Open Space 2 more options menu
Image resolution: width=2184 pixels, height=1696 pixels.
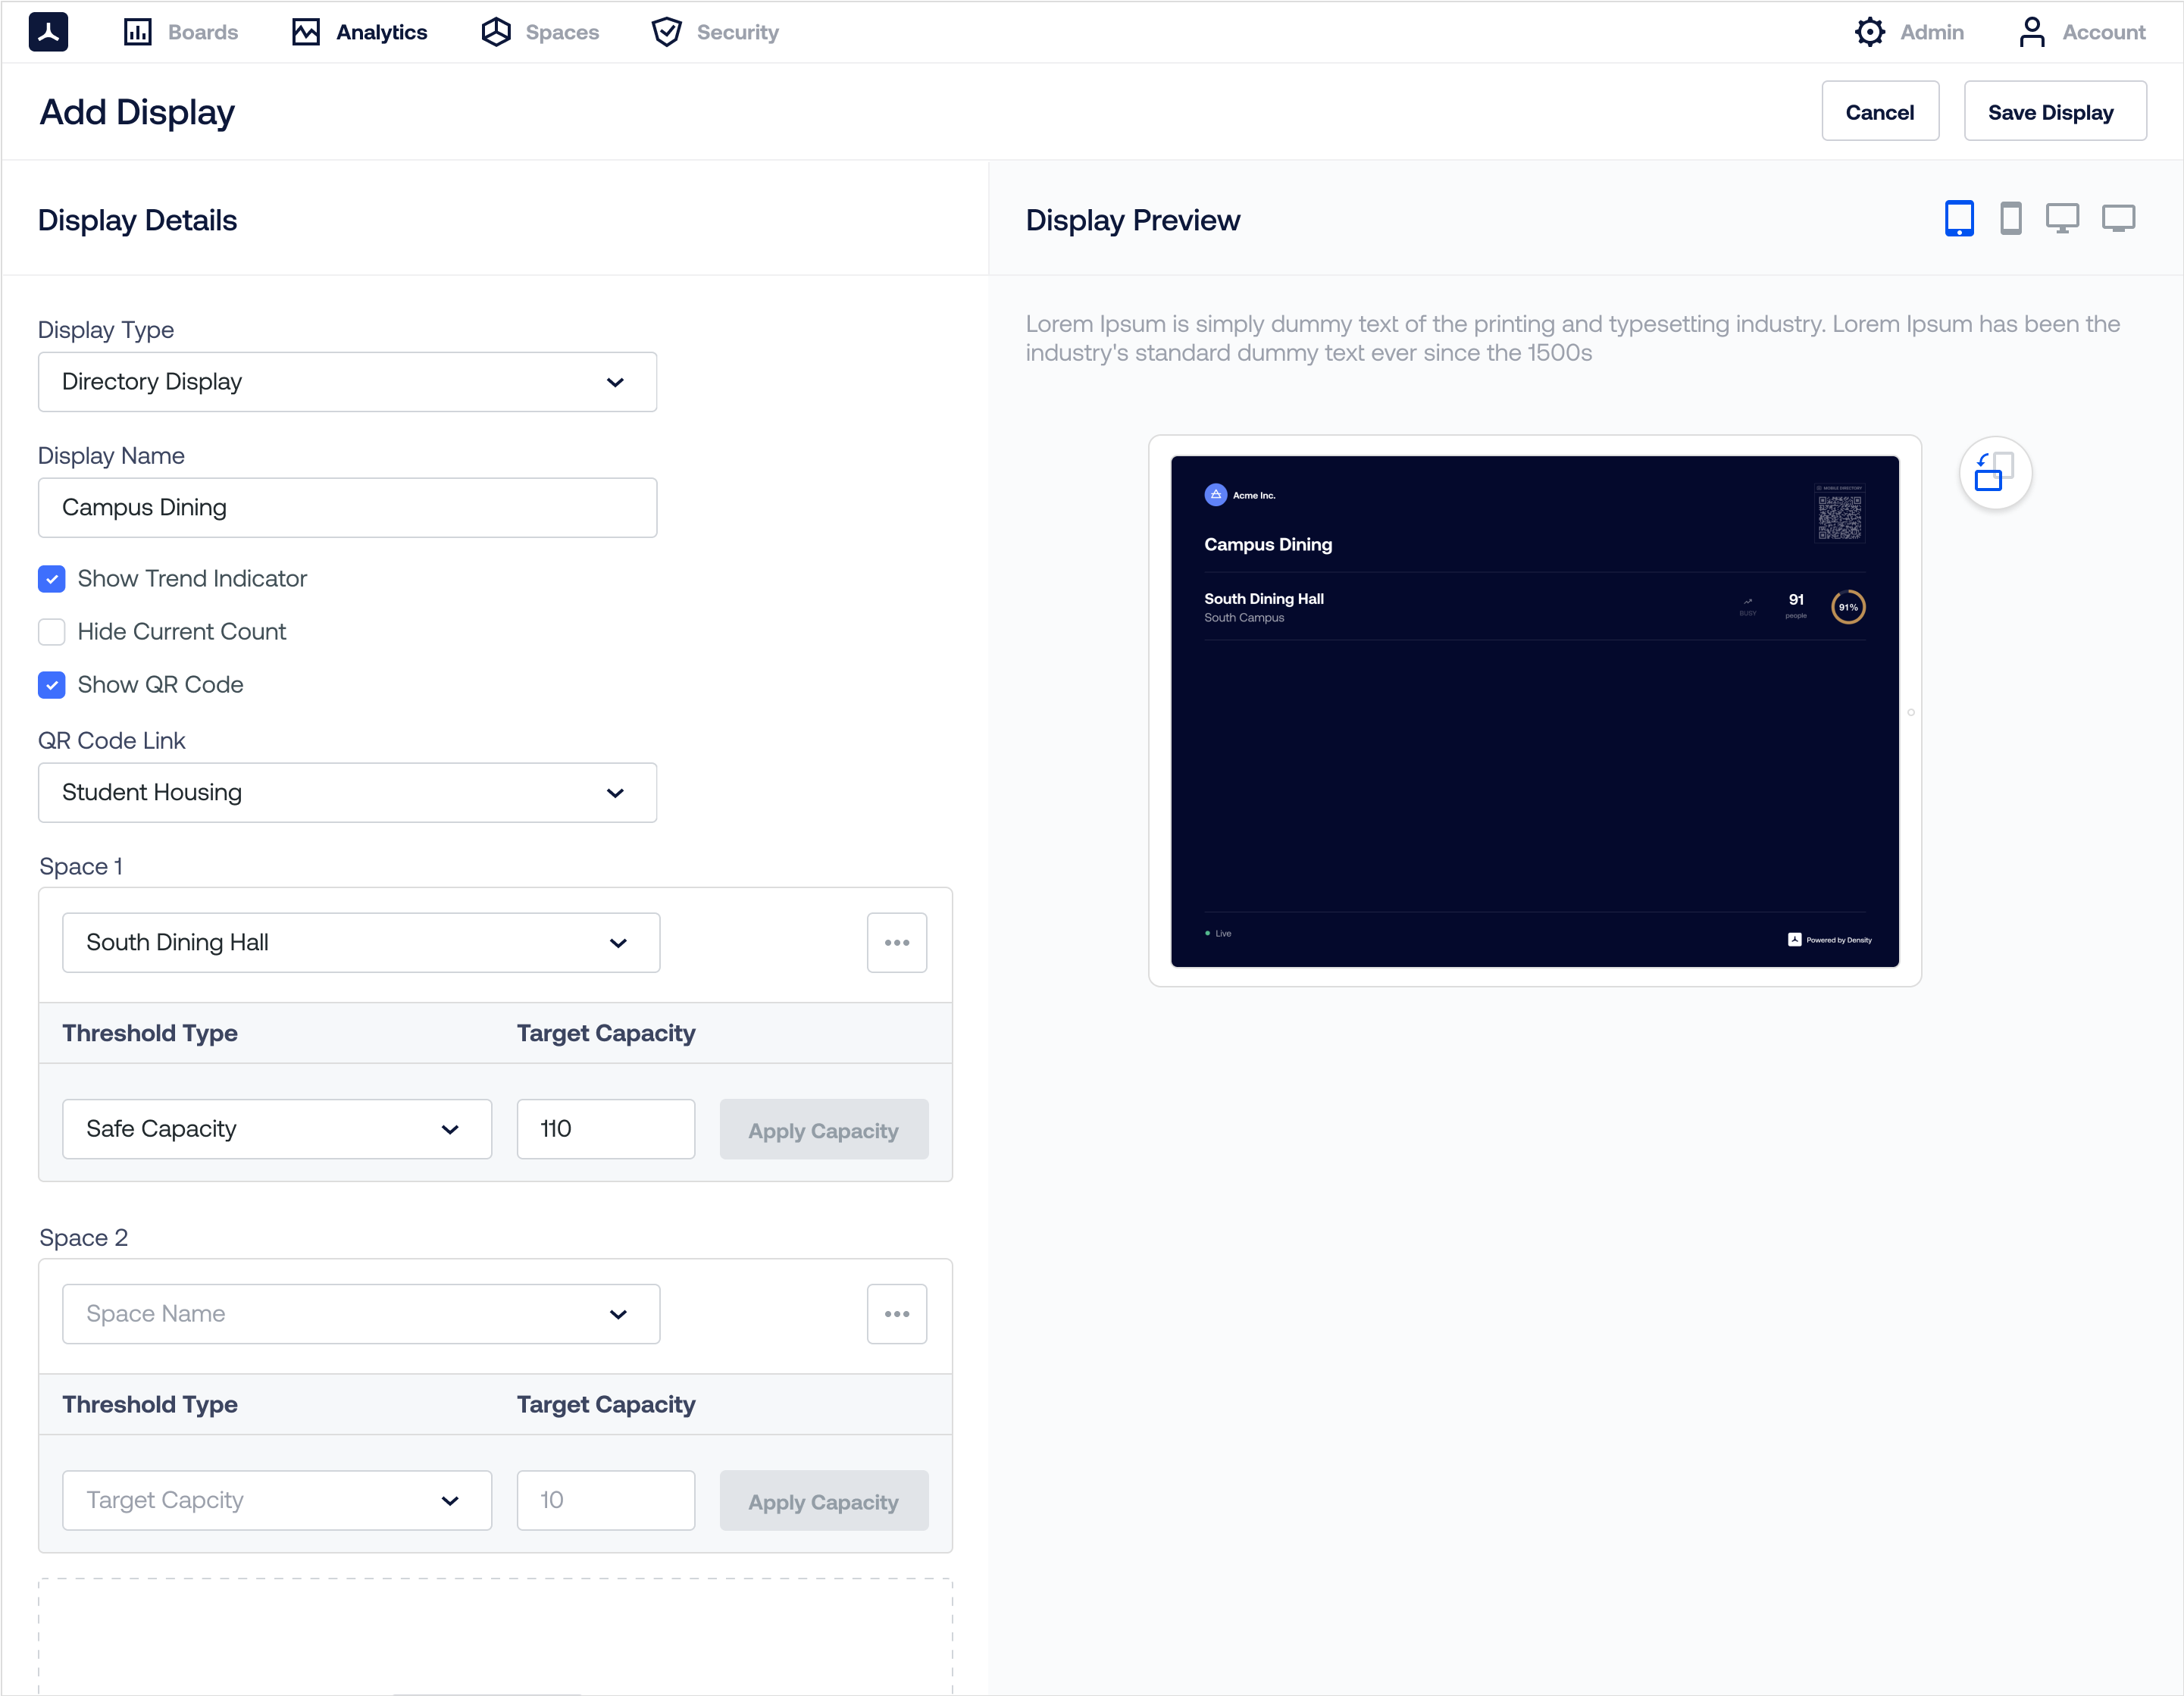[x=896, y=1313]
